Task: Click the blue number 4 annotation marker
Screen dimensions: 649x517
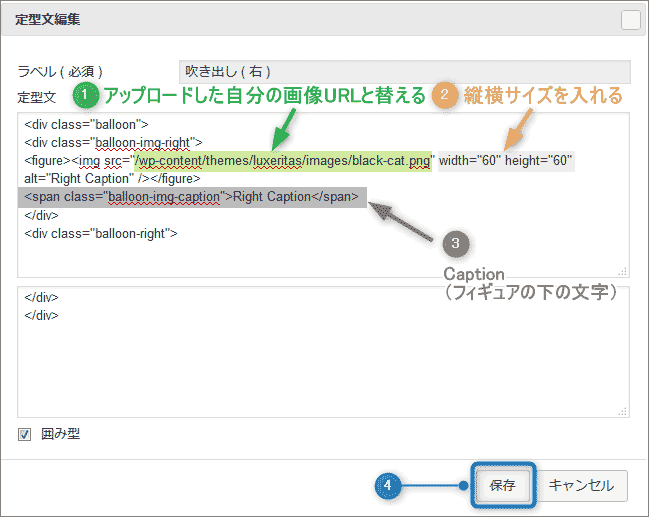Action: coord(388,485)
